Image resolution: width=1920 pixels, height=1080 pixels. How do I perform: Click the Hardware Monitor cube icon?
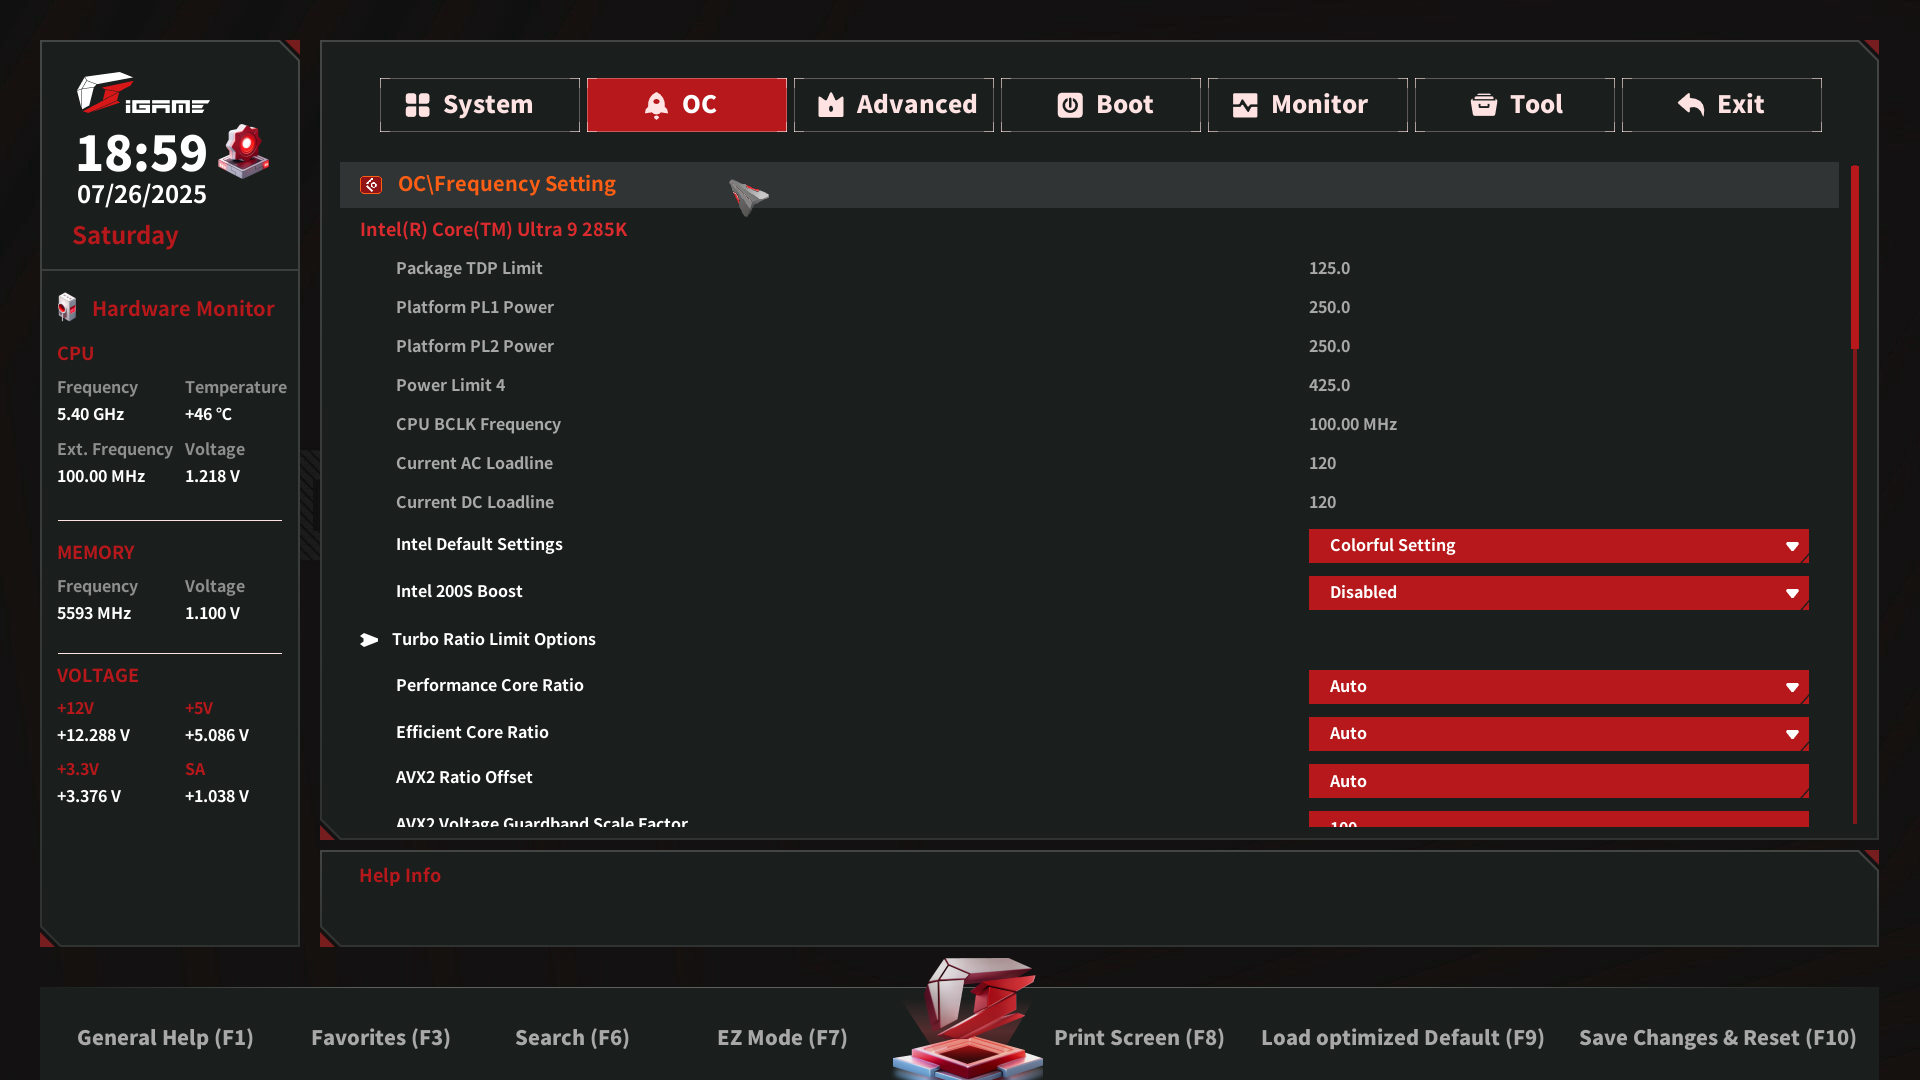tap(67, 307)
